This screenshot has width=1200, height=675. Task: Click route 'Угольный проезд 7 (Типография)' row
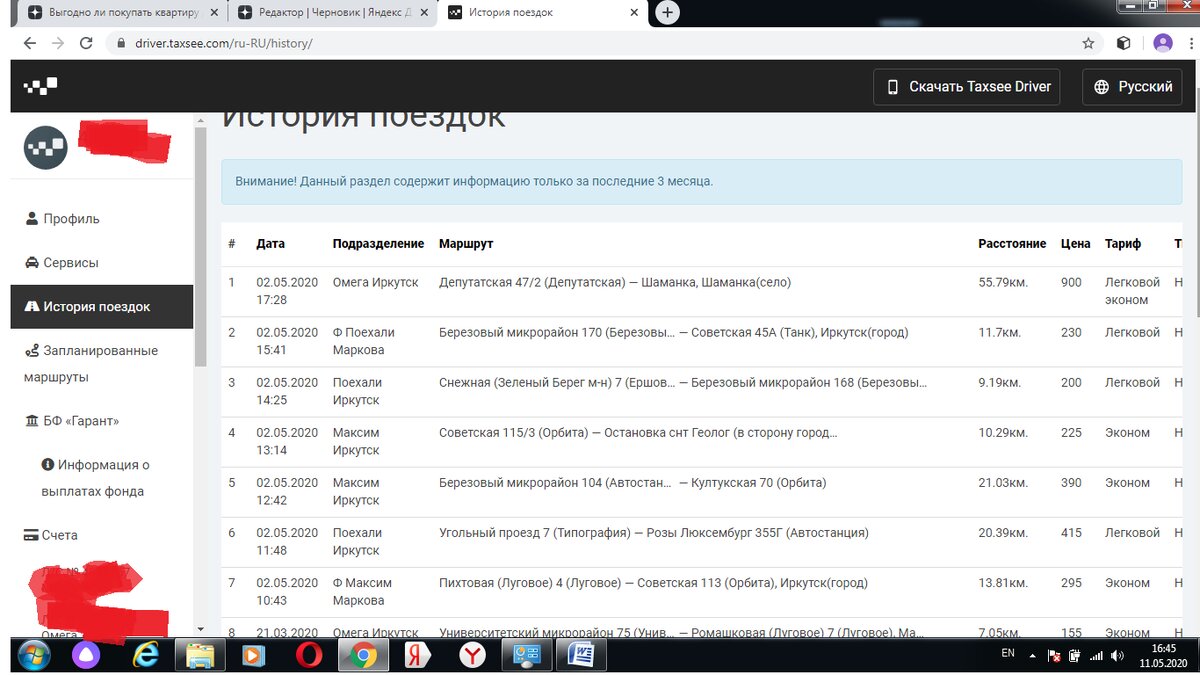(x=654, y=532)
